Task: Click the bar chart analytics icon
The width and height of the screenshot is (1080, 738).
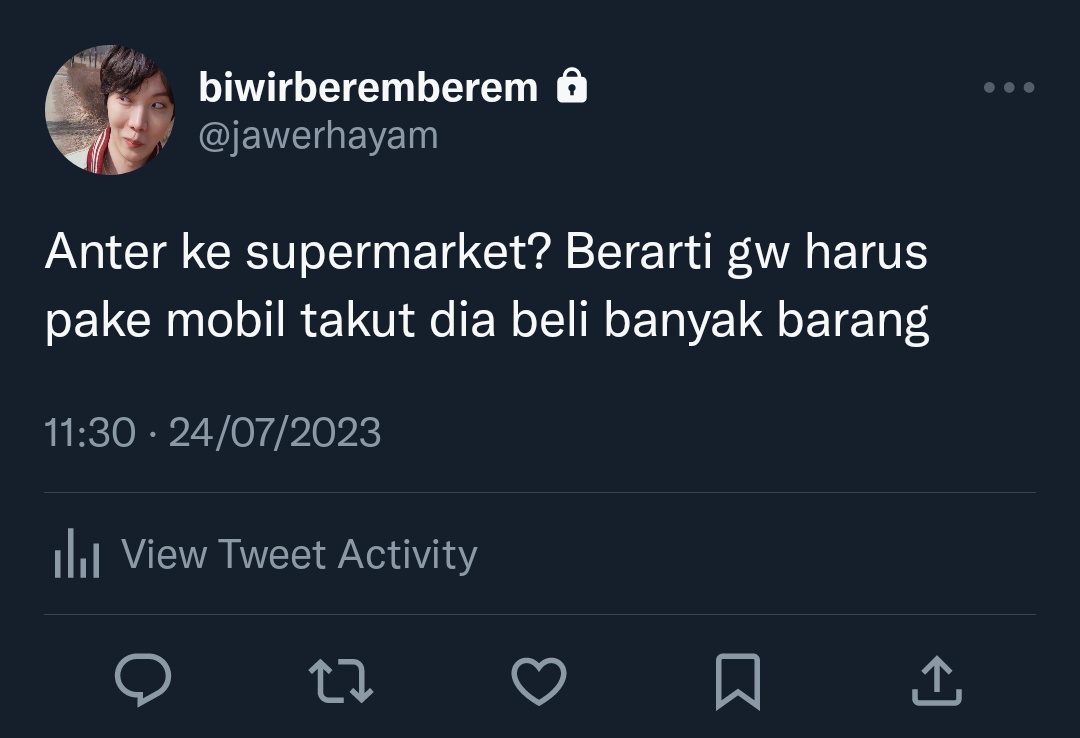Action: [x=77, y=553]
